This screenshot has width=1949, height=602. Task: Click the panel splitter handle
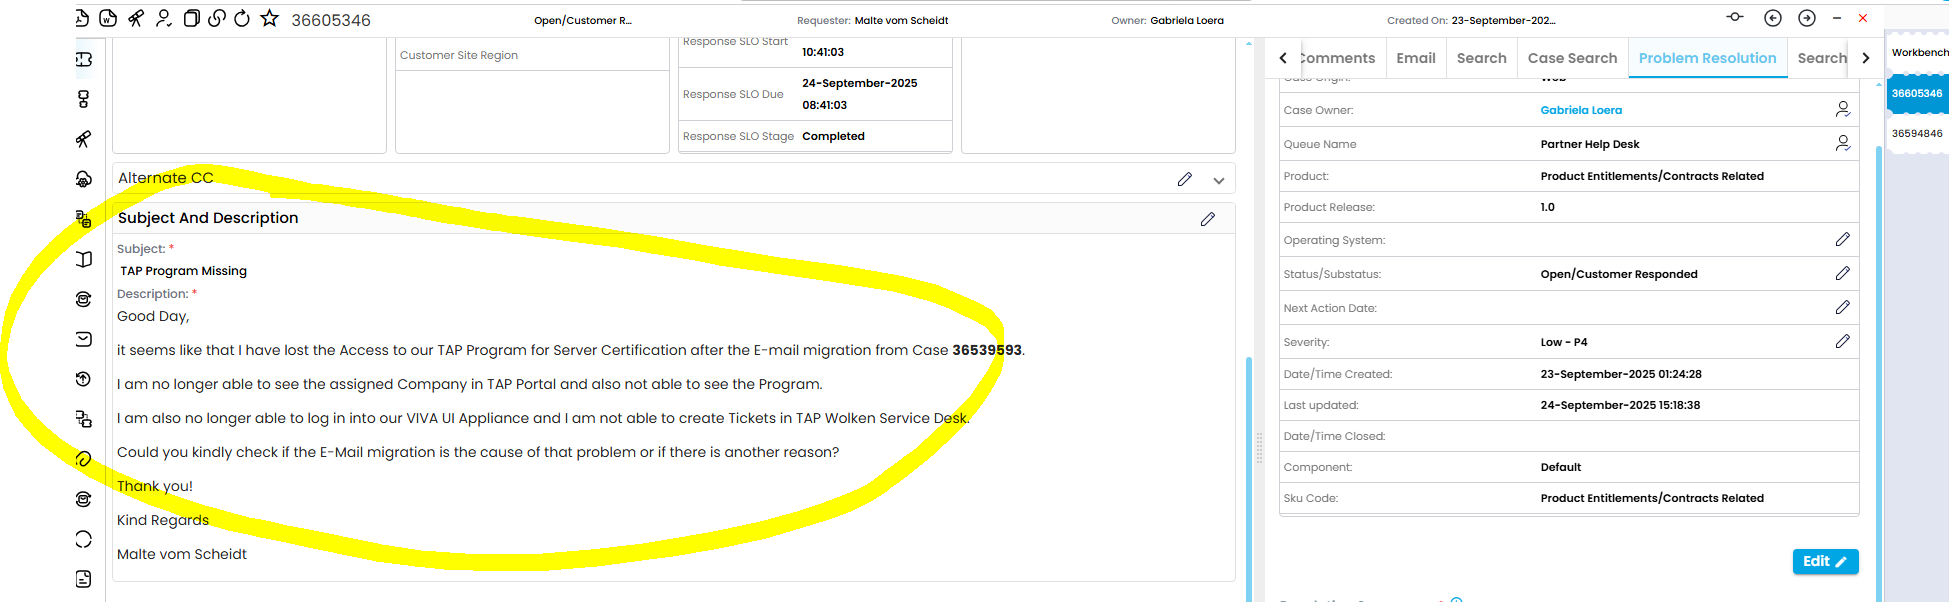coord(1259,448)
